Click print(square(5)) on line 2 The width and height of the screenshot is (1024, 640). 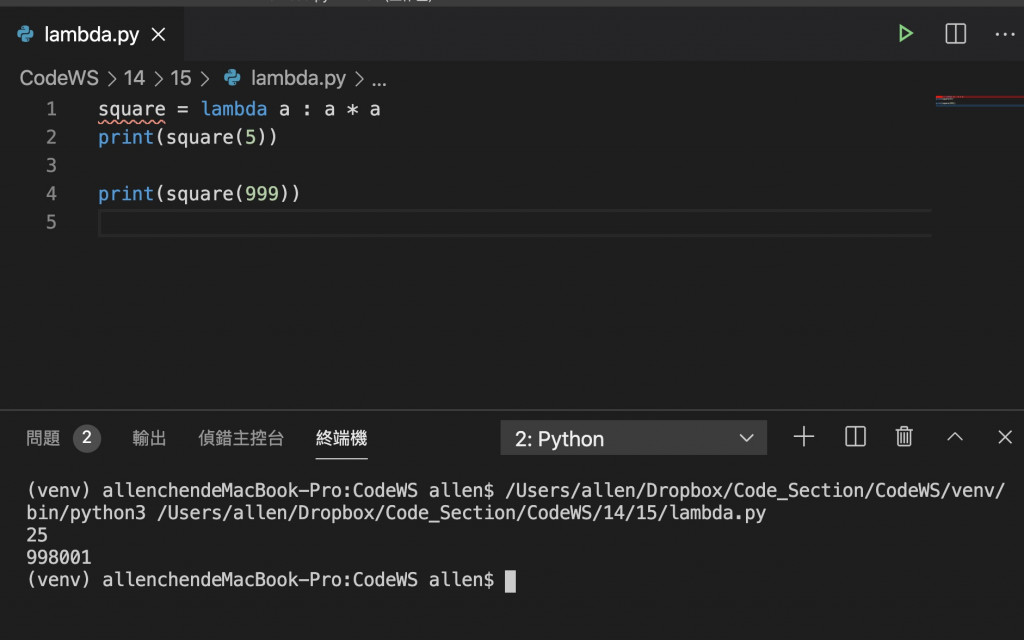(x=187, y=137)
